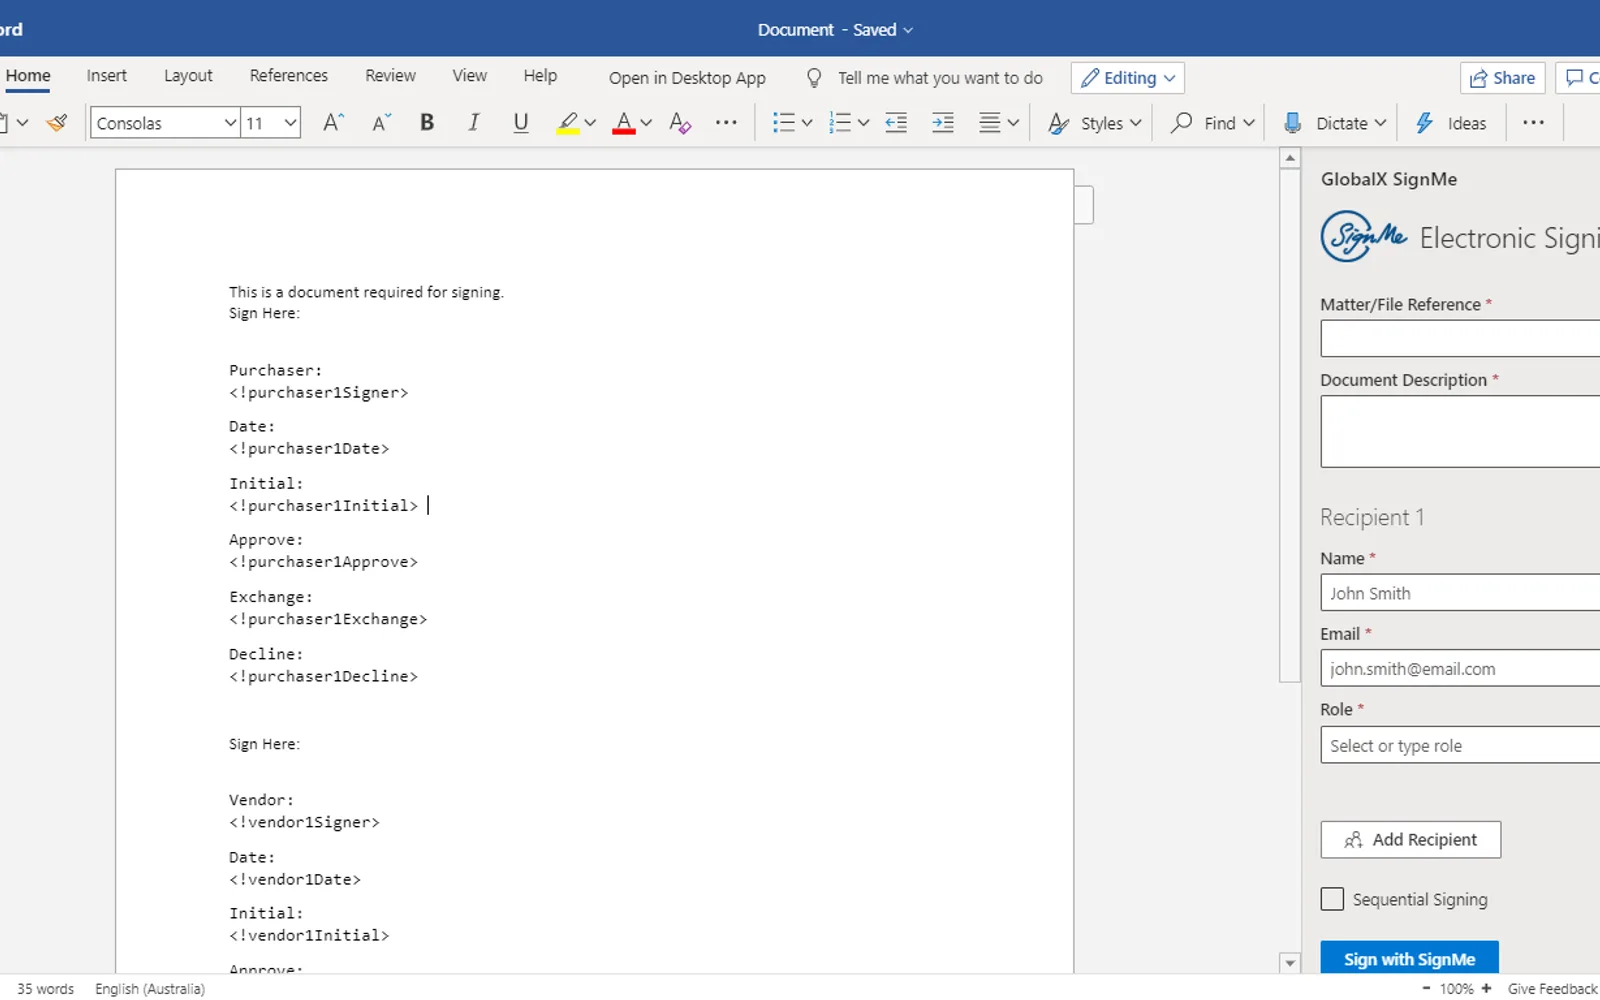Click the Format Painter icon

[x=57, y=123]
